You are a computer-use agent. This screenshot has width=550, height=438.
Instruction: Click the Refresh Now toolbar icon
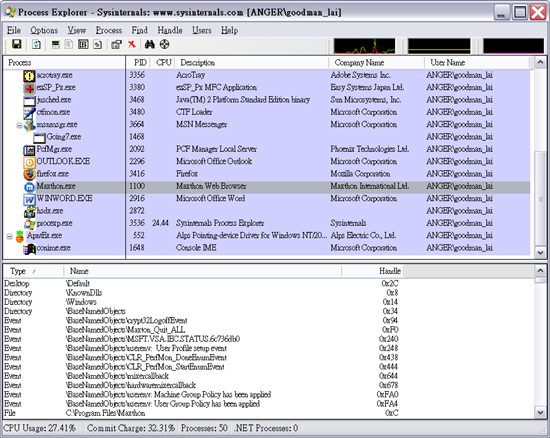tap(36, 45)
